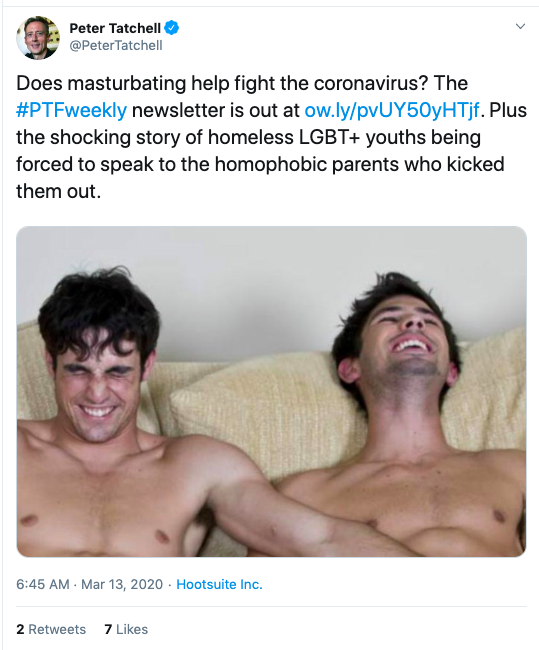Click the Mar 13, 2020 date

click(122, 584)
